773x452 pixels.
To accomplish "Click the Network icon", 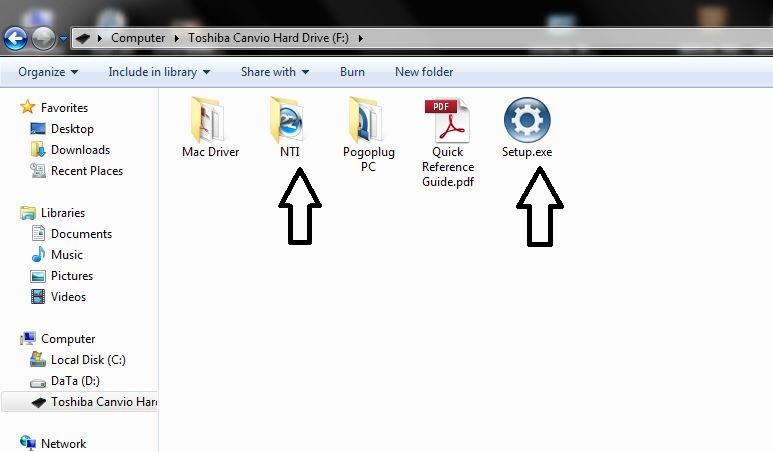I will click(28, 443).
